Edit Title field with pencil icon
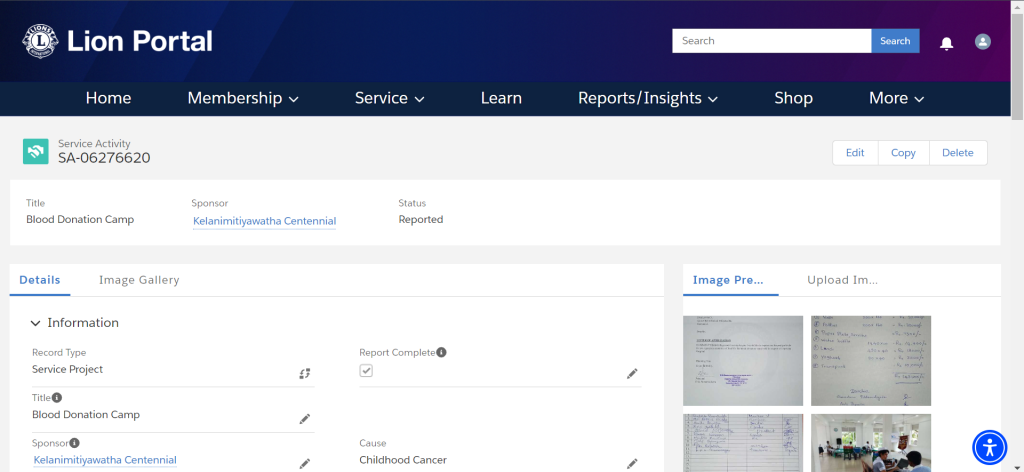Image resolution: width=1024 pixels, height=472 pixels. [x=305, y=419]
